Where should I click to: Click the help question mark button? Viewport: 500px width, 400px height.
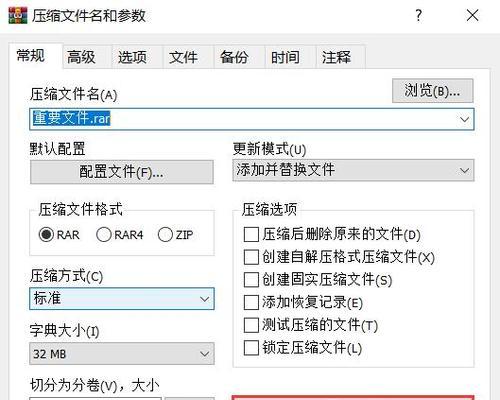tap(419, 15)
